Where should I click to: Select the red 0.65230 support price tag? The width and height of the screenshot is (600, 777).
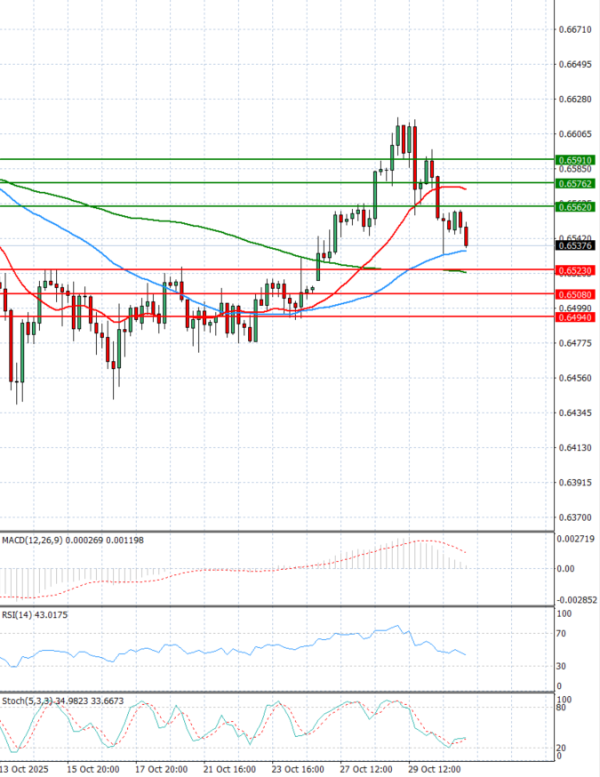(574, 271)
